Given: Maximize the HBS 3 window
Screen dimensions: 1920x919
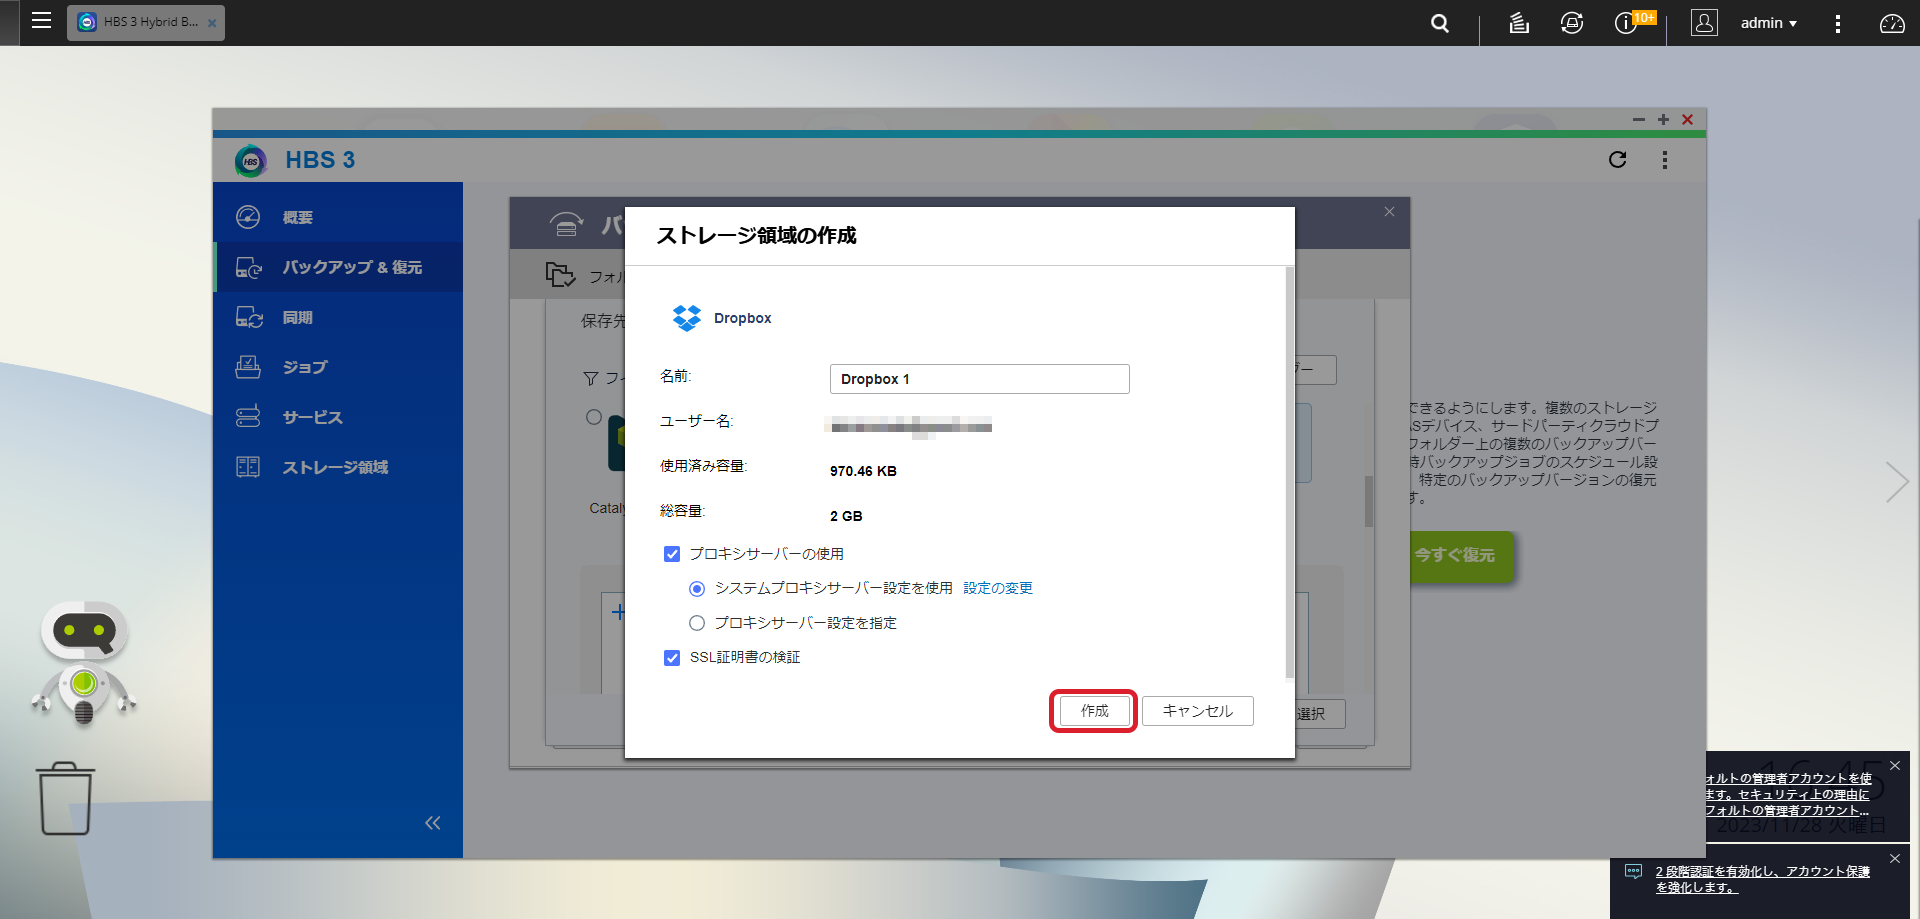Looking at the screenshot, I should [x=1663, y=120].
